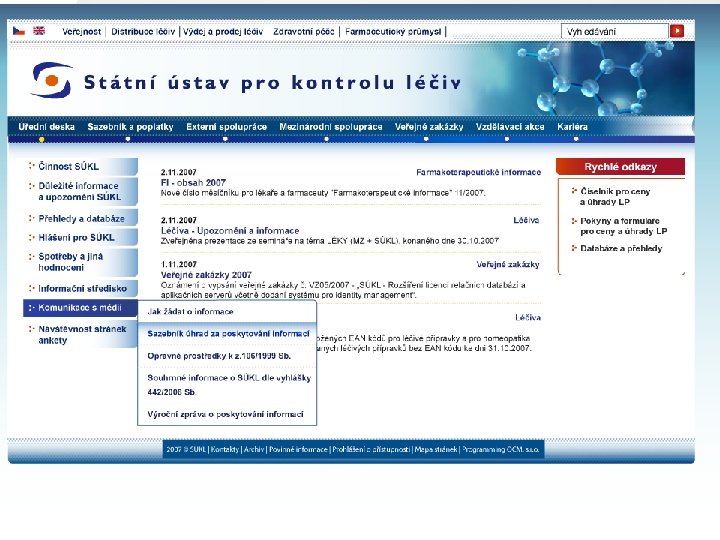Click the red search submit arrow
The width and height of the screenshot is (720, 540).
[677, 31]
